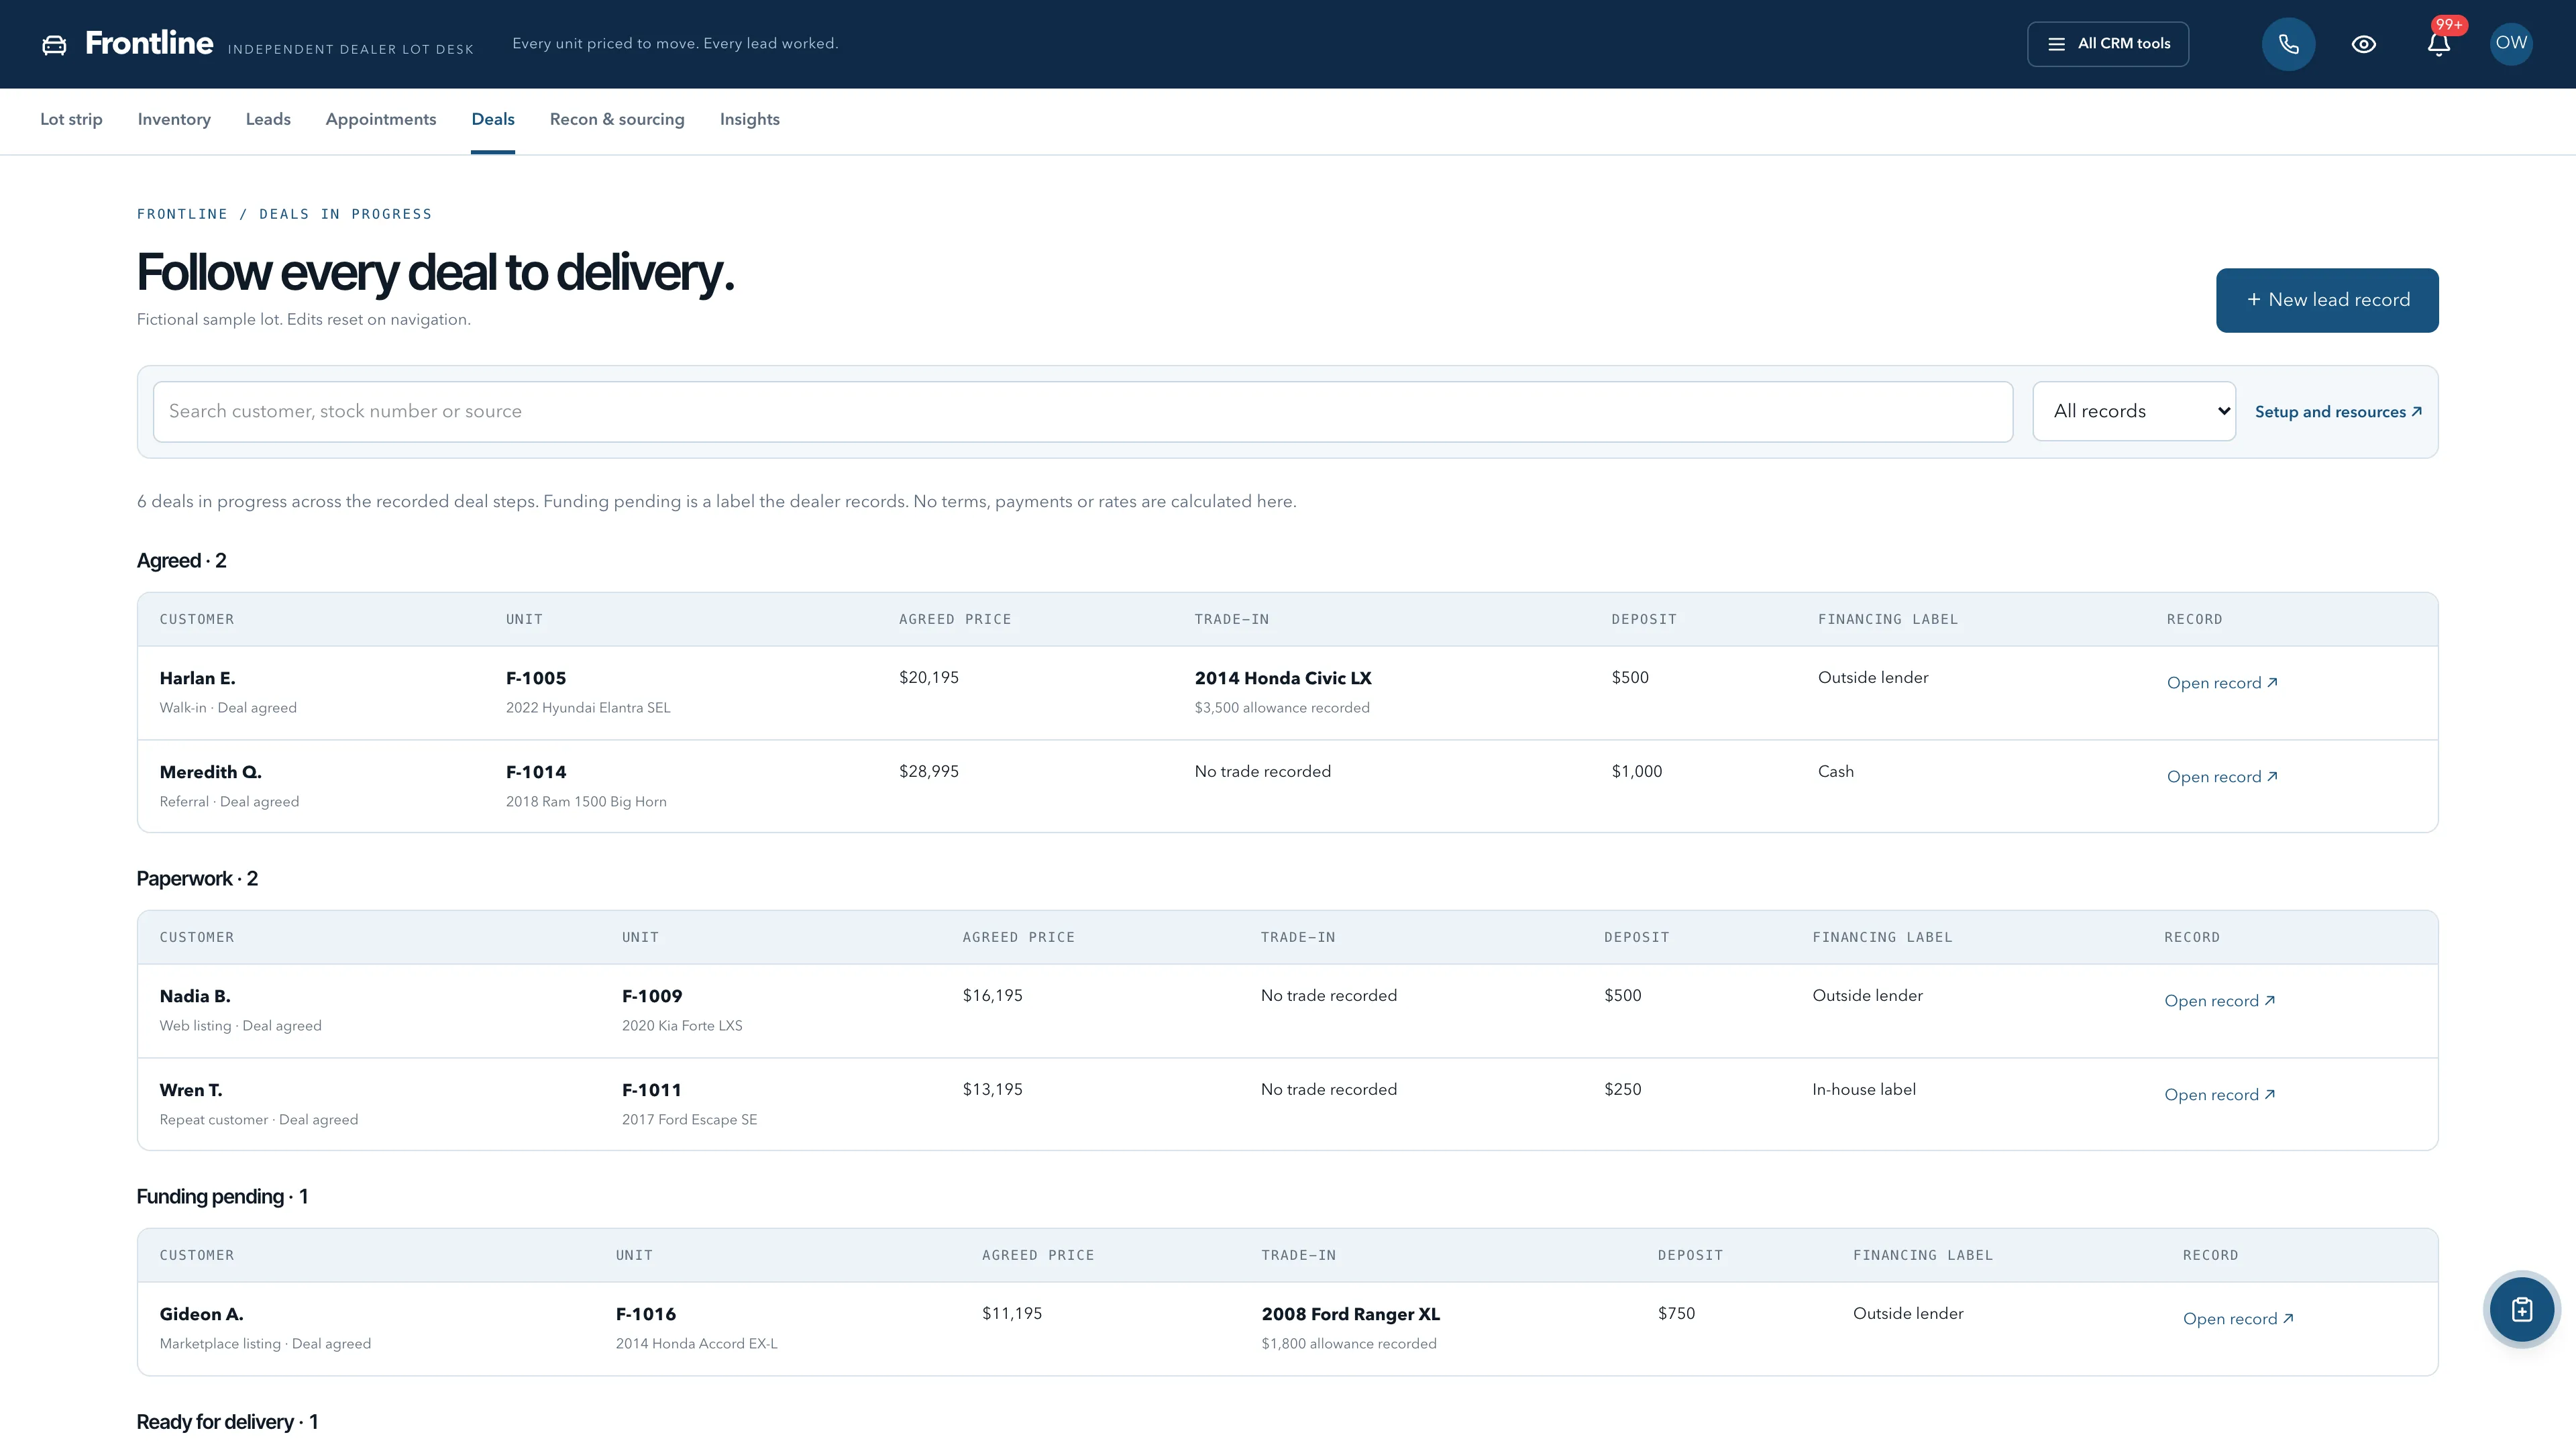The width and height of the screenshot is (2576, 1449).
Task: Open record for Wren T.
Action: [x=2219, y=1095]
